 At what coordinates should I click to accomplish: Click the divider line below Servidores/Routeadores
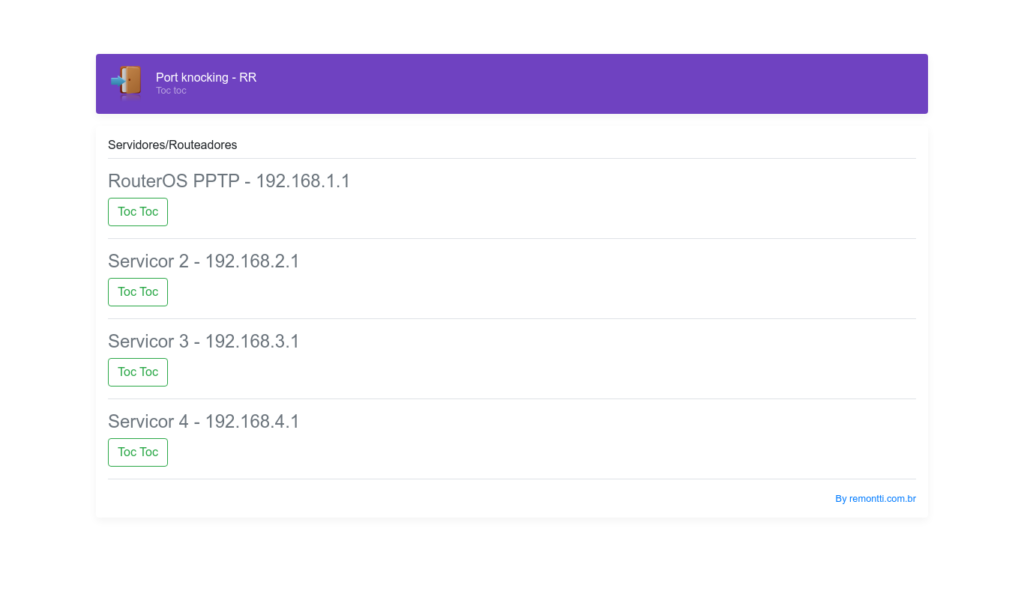[511, 158]
